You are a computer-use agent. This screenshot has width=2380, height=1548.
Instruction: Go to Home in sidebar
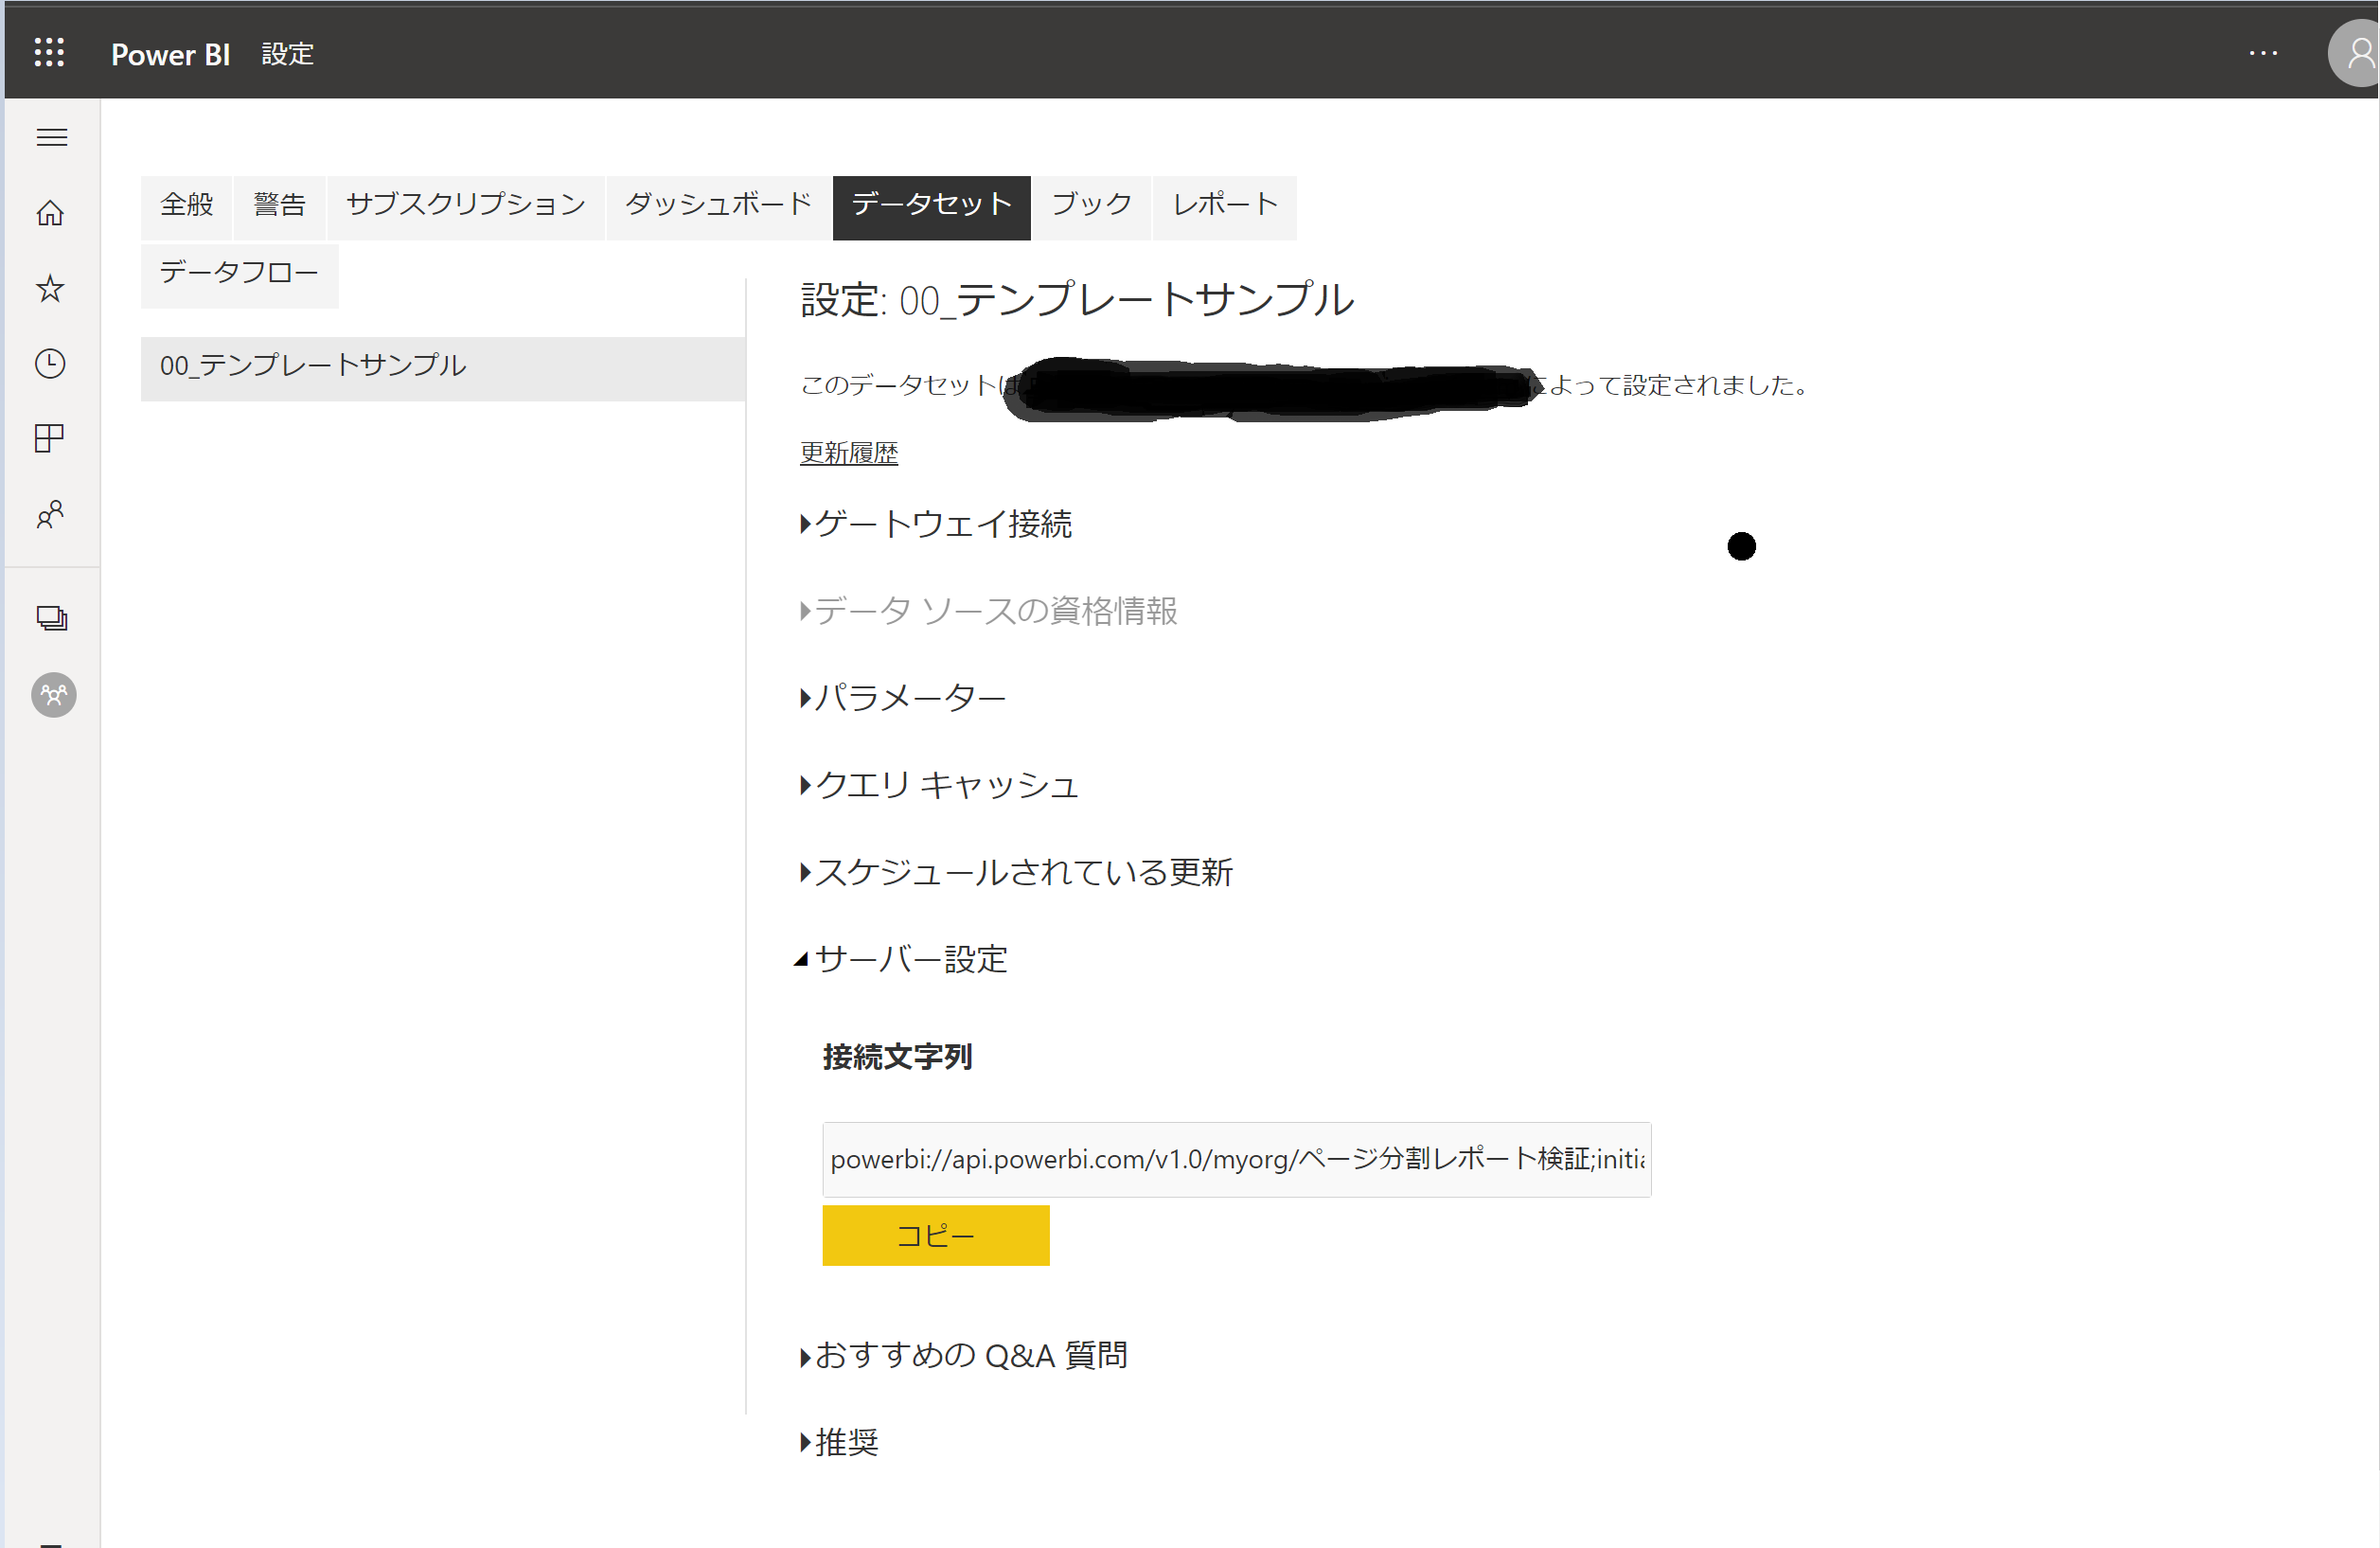pos(50,213)
